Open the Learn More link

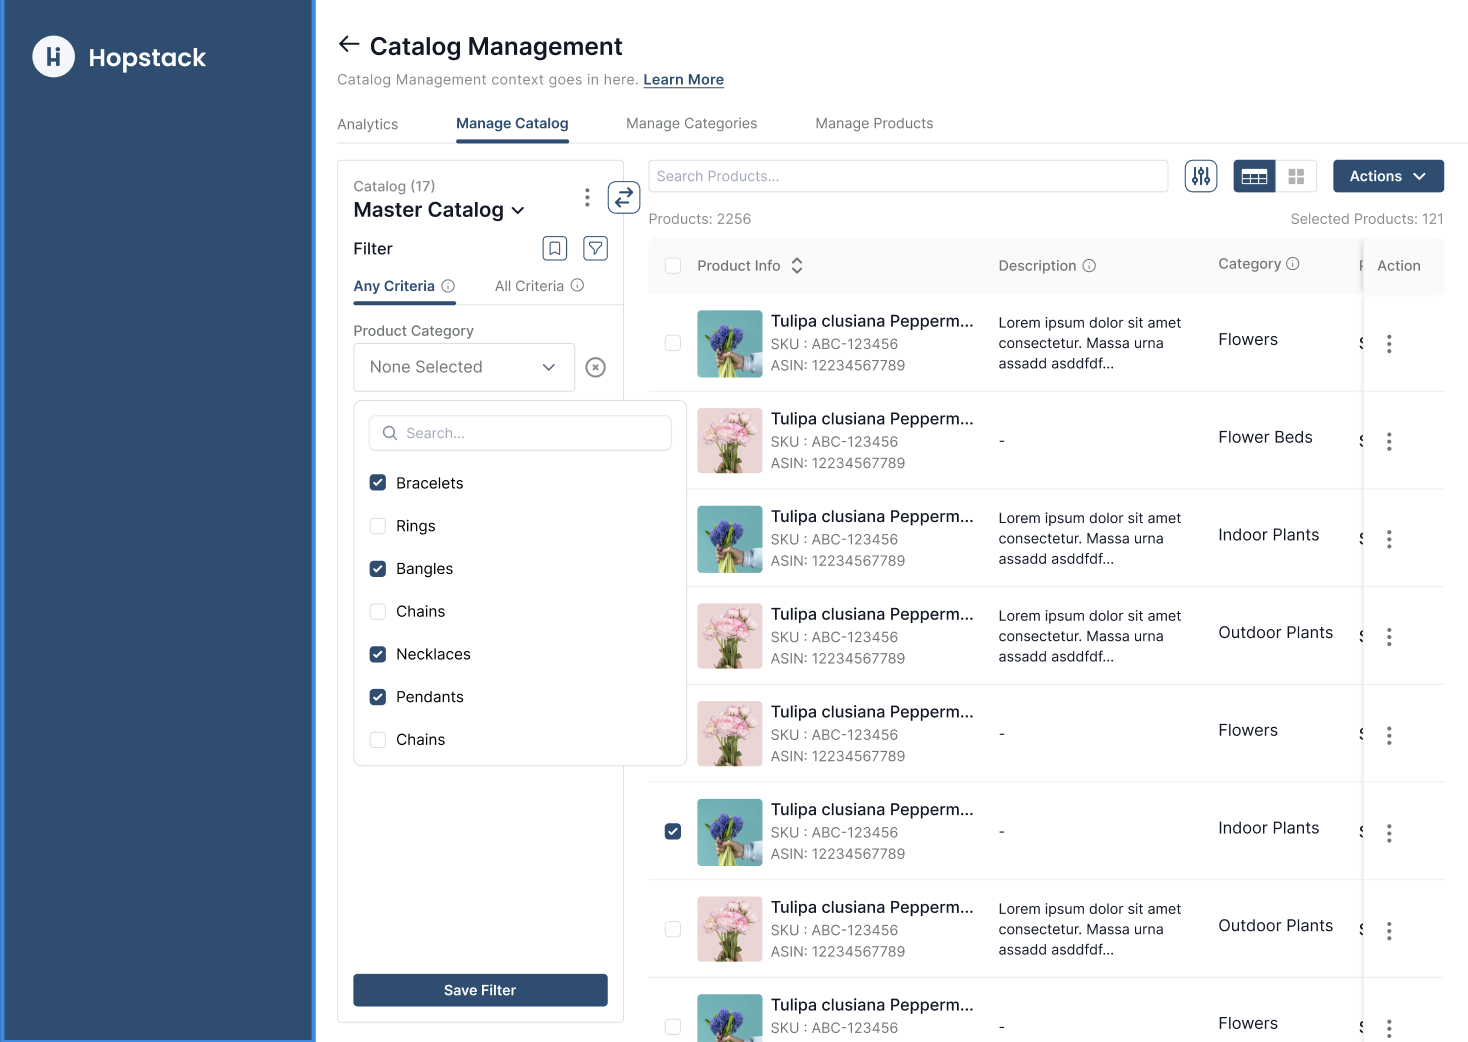click(683, 80)
